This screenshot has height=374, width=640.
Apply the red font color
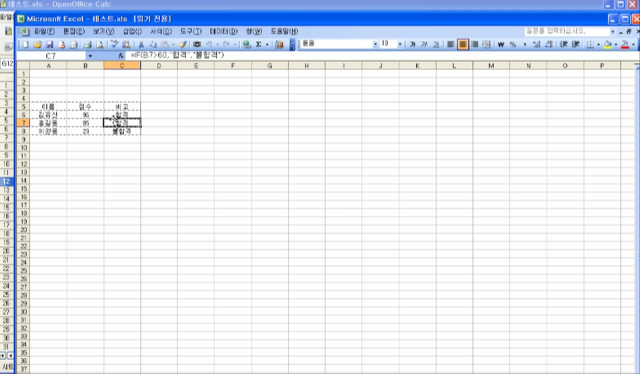625,44
